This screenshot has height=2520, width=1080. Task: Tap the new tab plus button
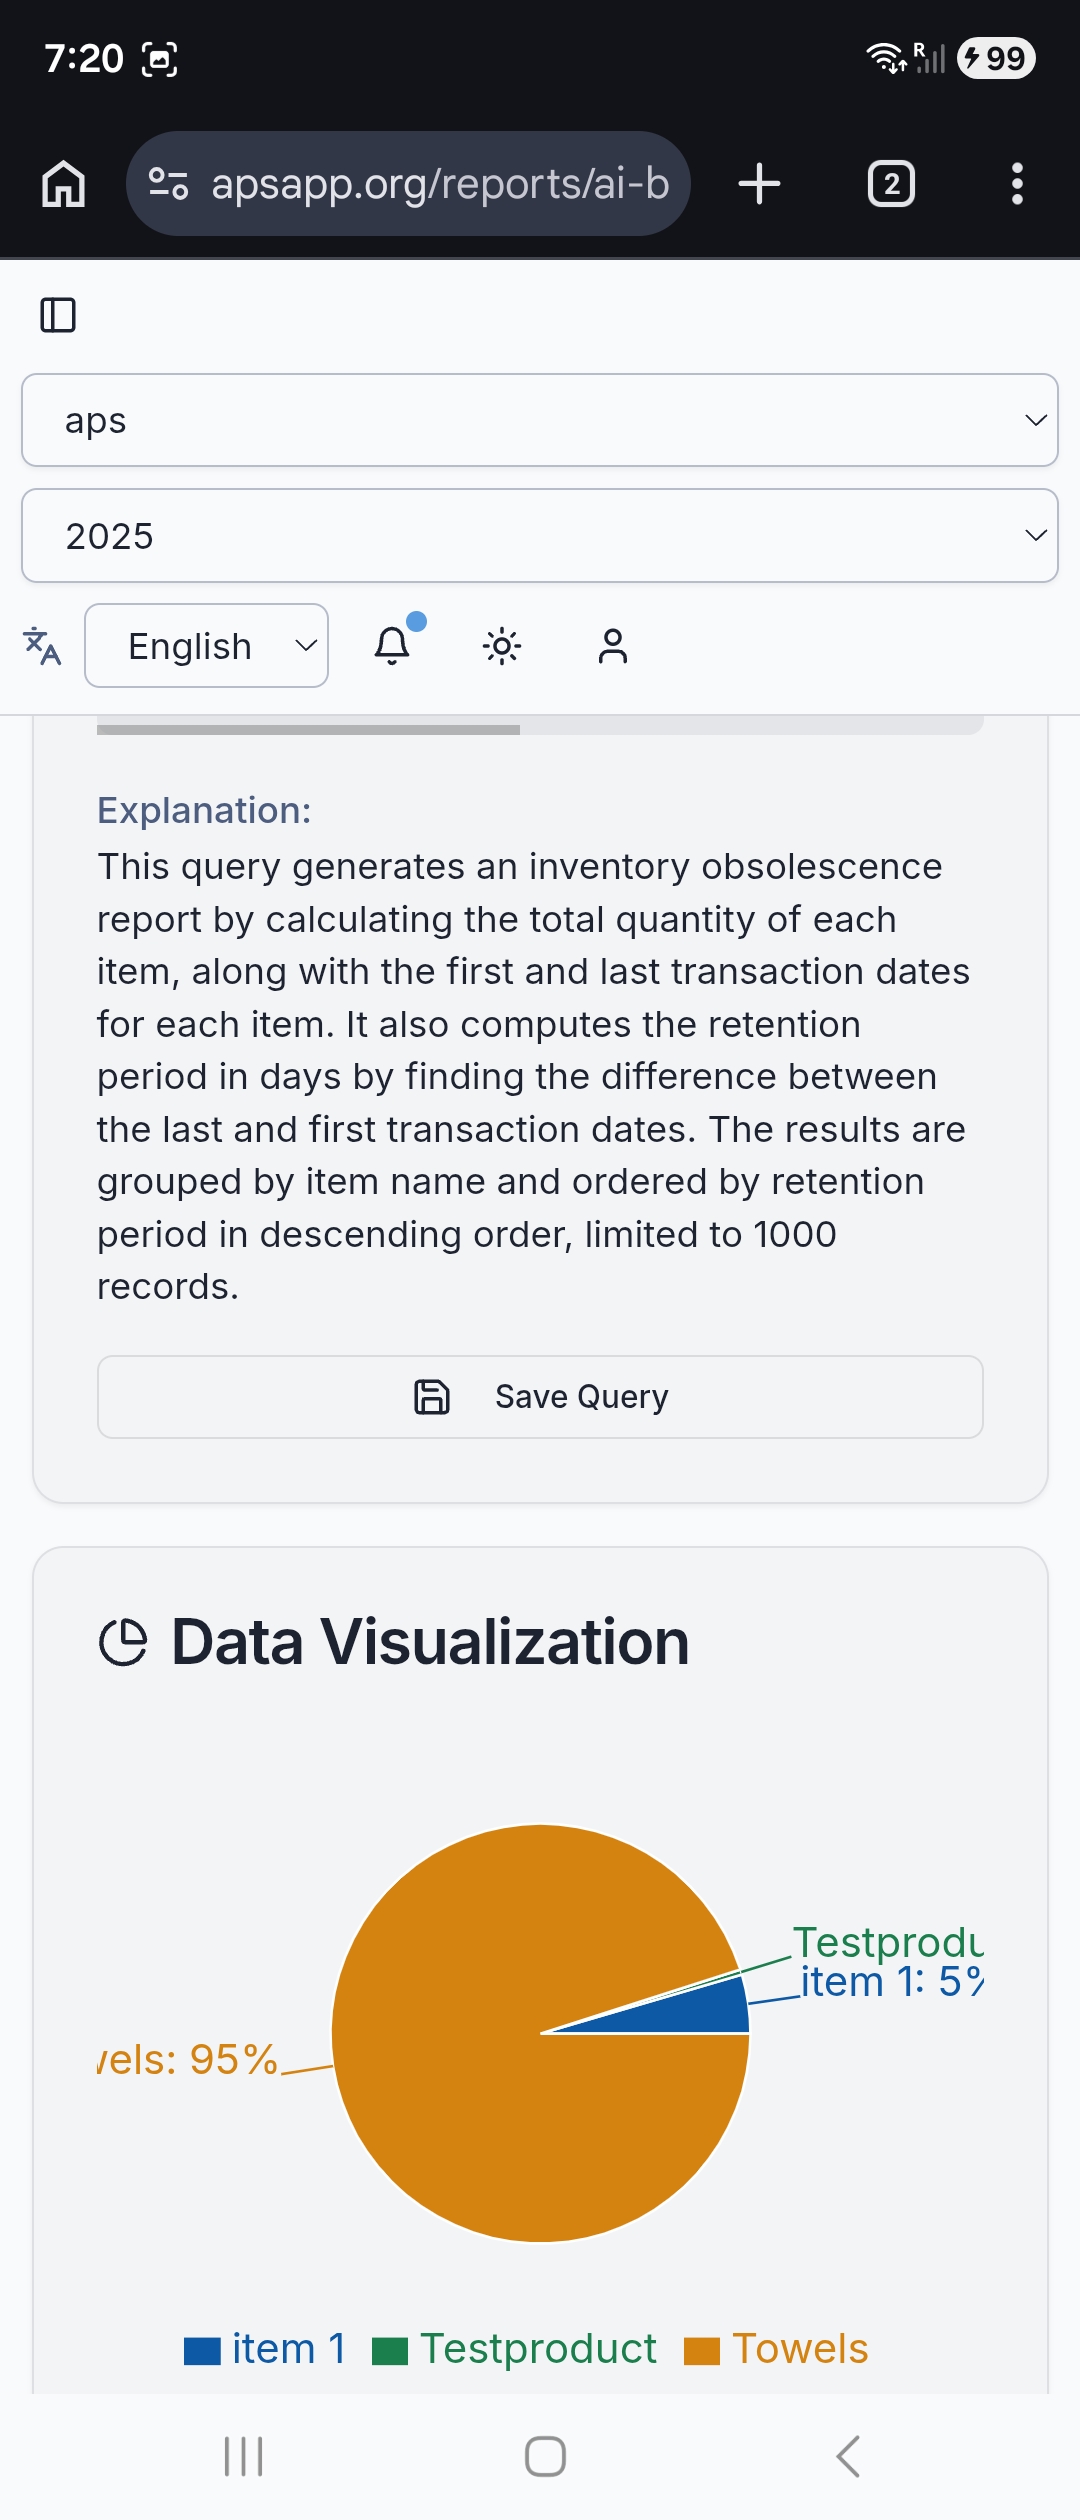(758, 183)
